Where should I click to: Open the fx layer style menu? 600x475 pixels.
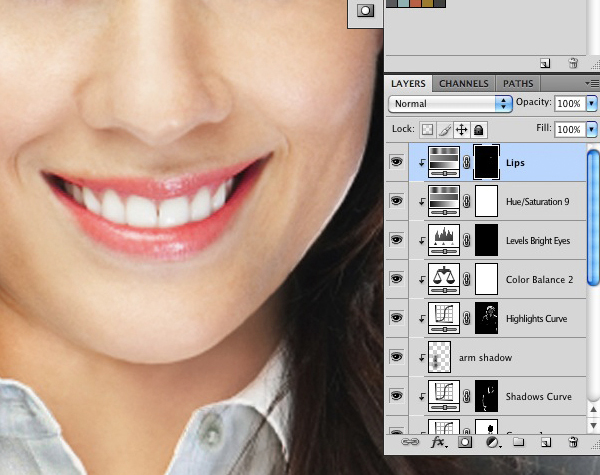pos(437,441)
